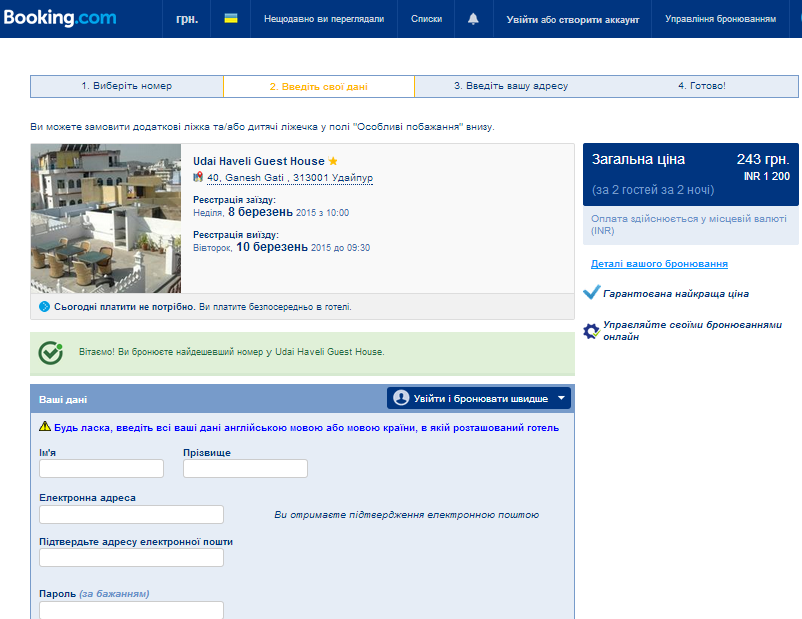Open 'Нещодавно ви переглядали' menu
The image size is (802, 619).
click(x=324, y=19)
